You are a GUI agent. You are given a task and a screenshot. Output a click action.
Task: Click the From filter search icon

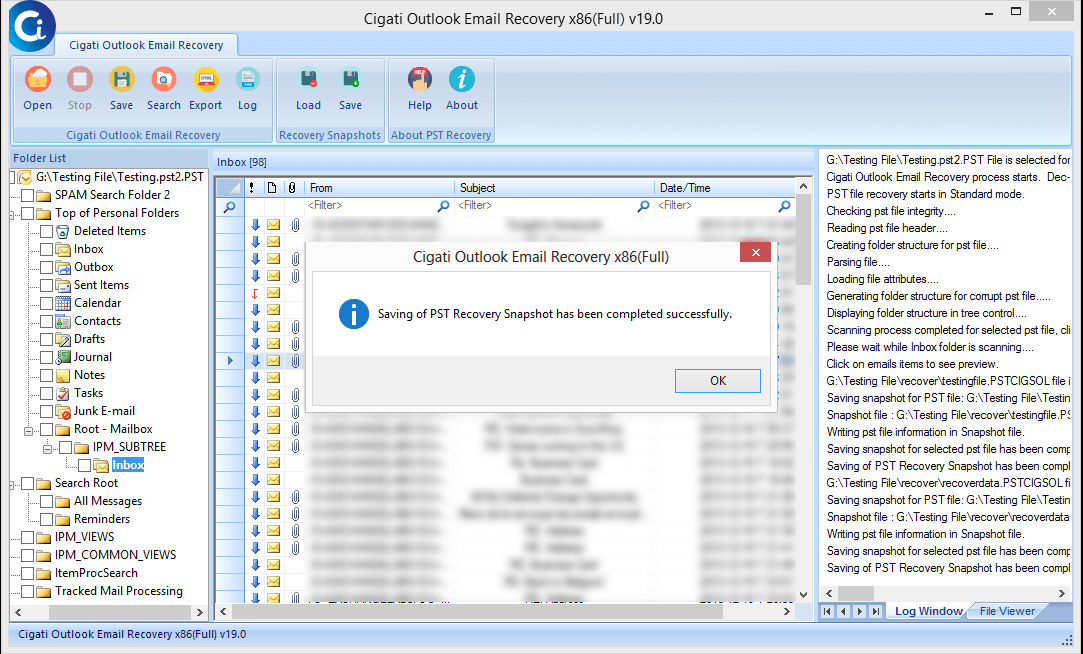443,206
